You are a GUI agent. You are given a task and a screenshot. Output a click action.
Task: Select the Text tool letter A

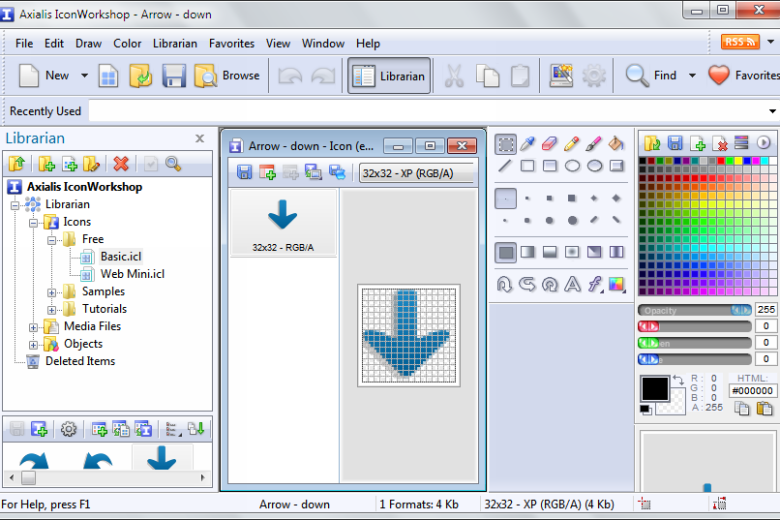pos(572,284)
